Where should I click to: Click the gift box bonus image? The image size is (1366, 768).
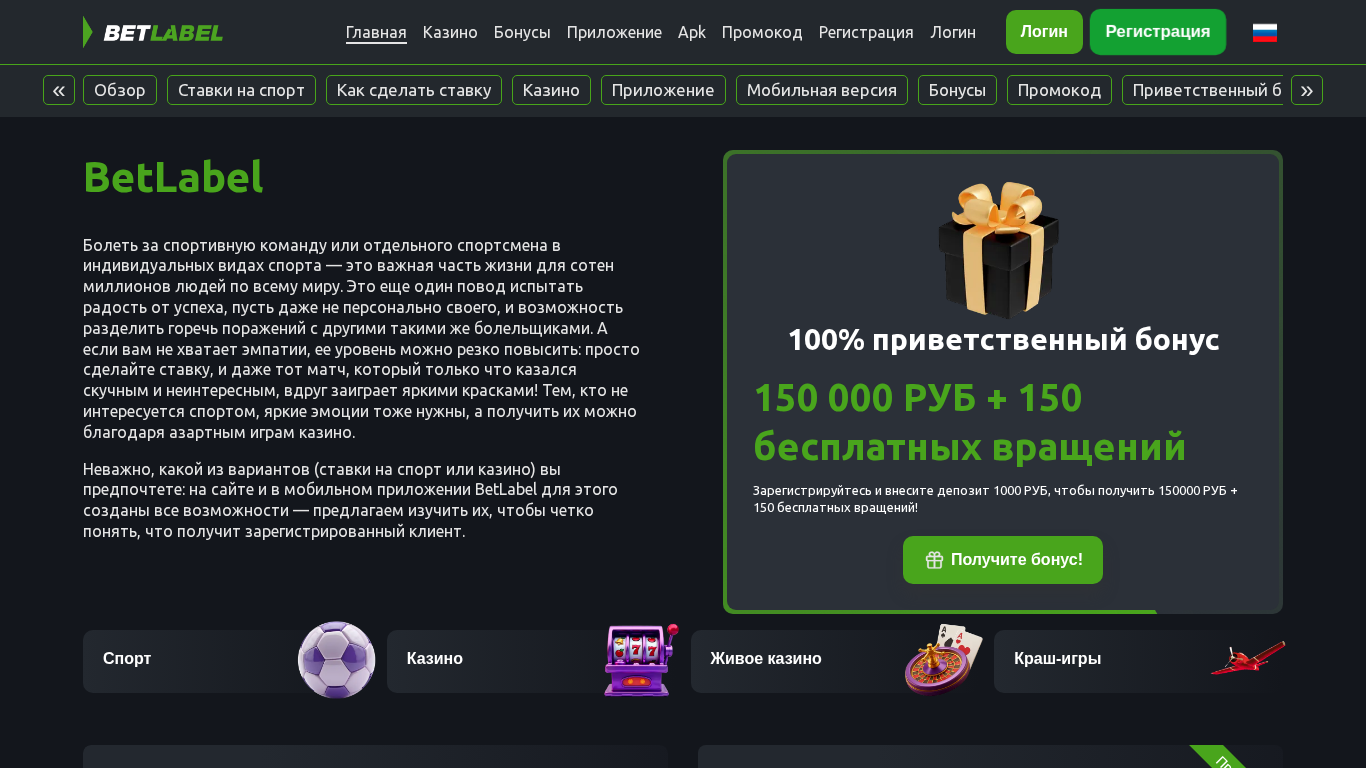coord(998,250)
